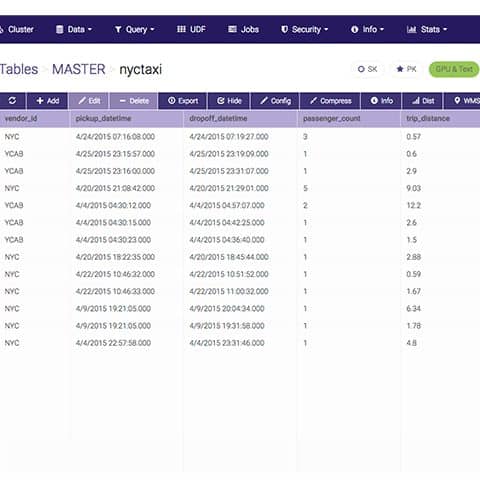Click the Config table button

(x=275, y=101)
